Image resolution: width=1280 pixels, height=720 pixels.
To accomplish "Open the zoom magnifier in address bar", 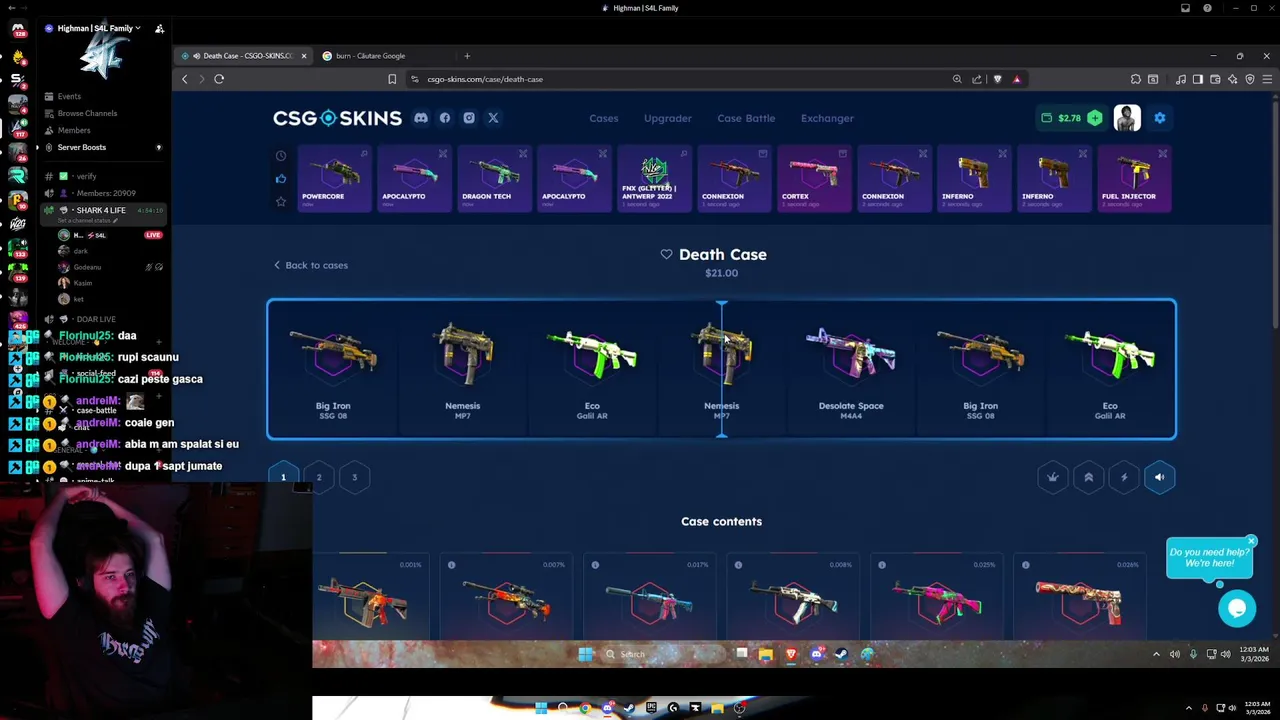I will (x=957, y=79).
